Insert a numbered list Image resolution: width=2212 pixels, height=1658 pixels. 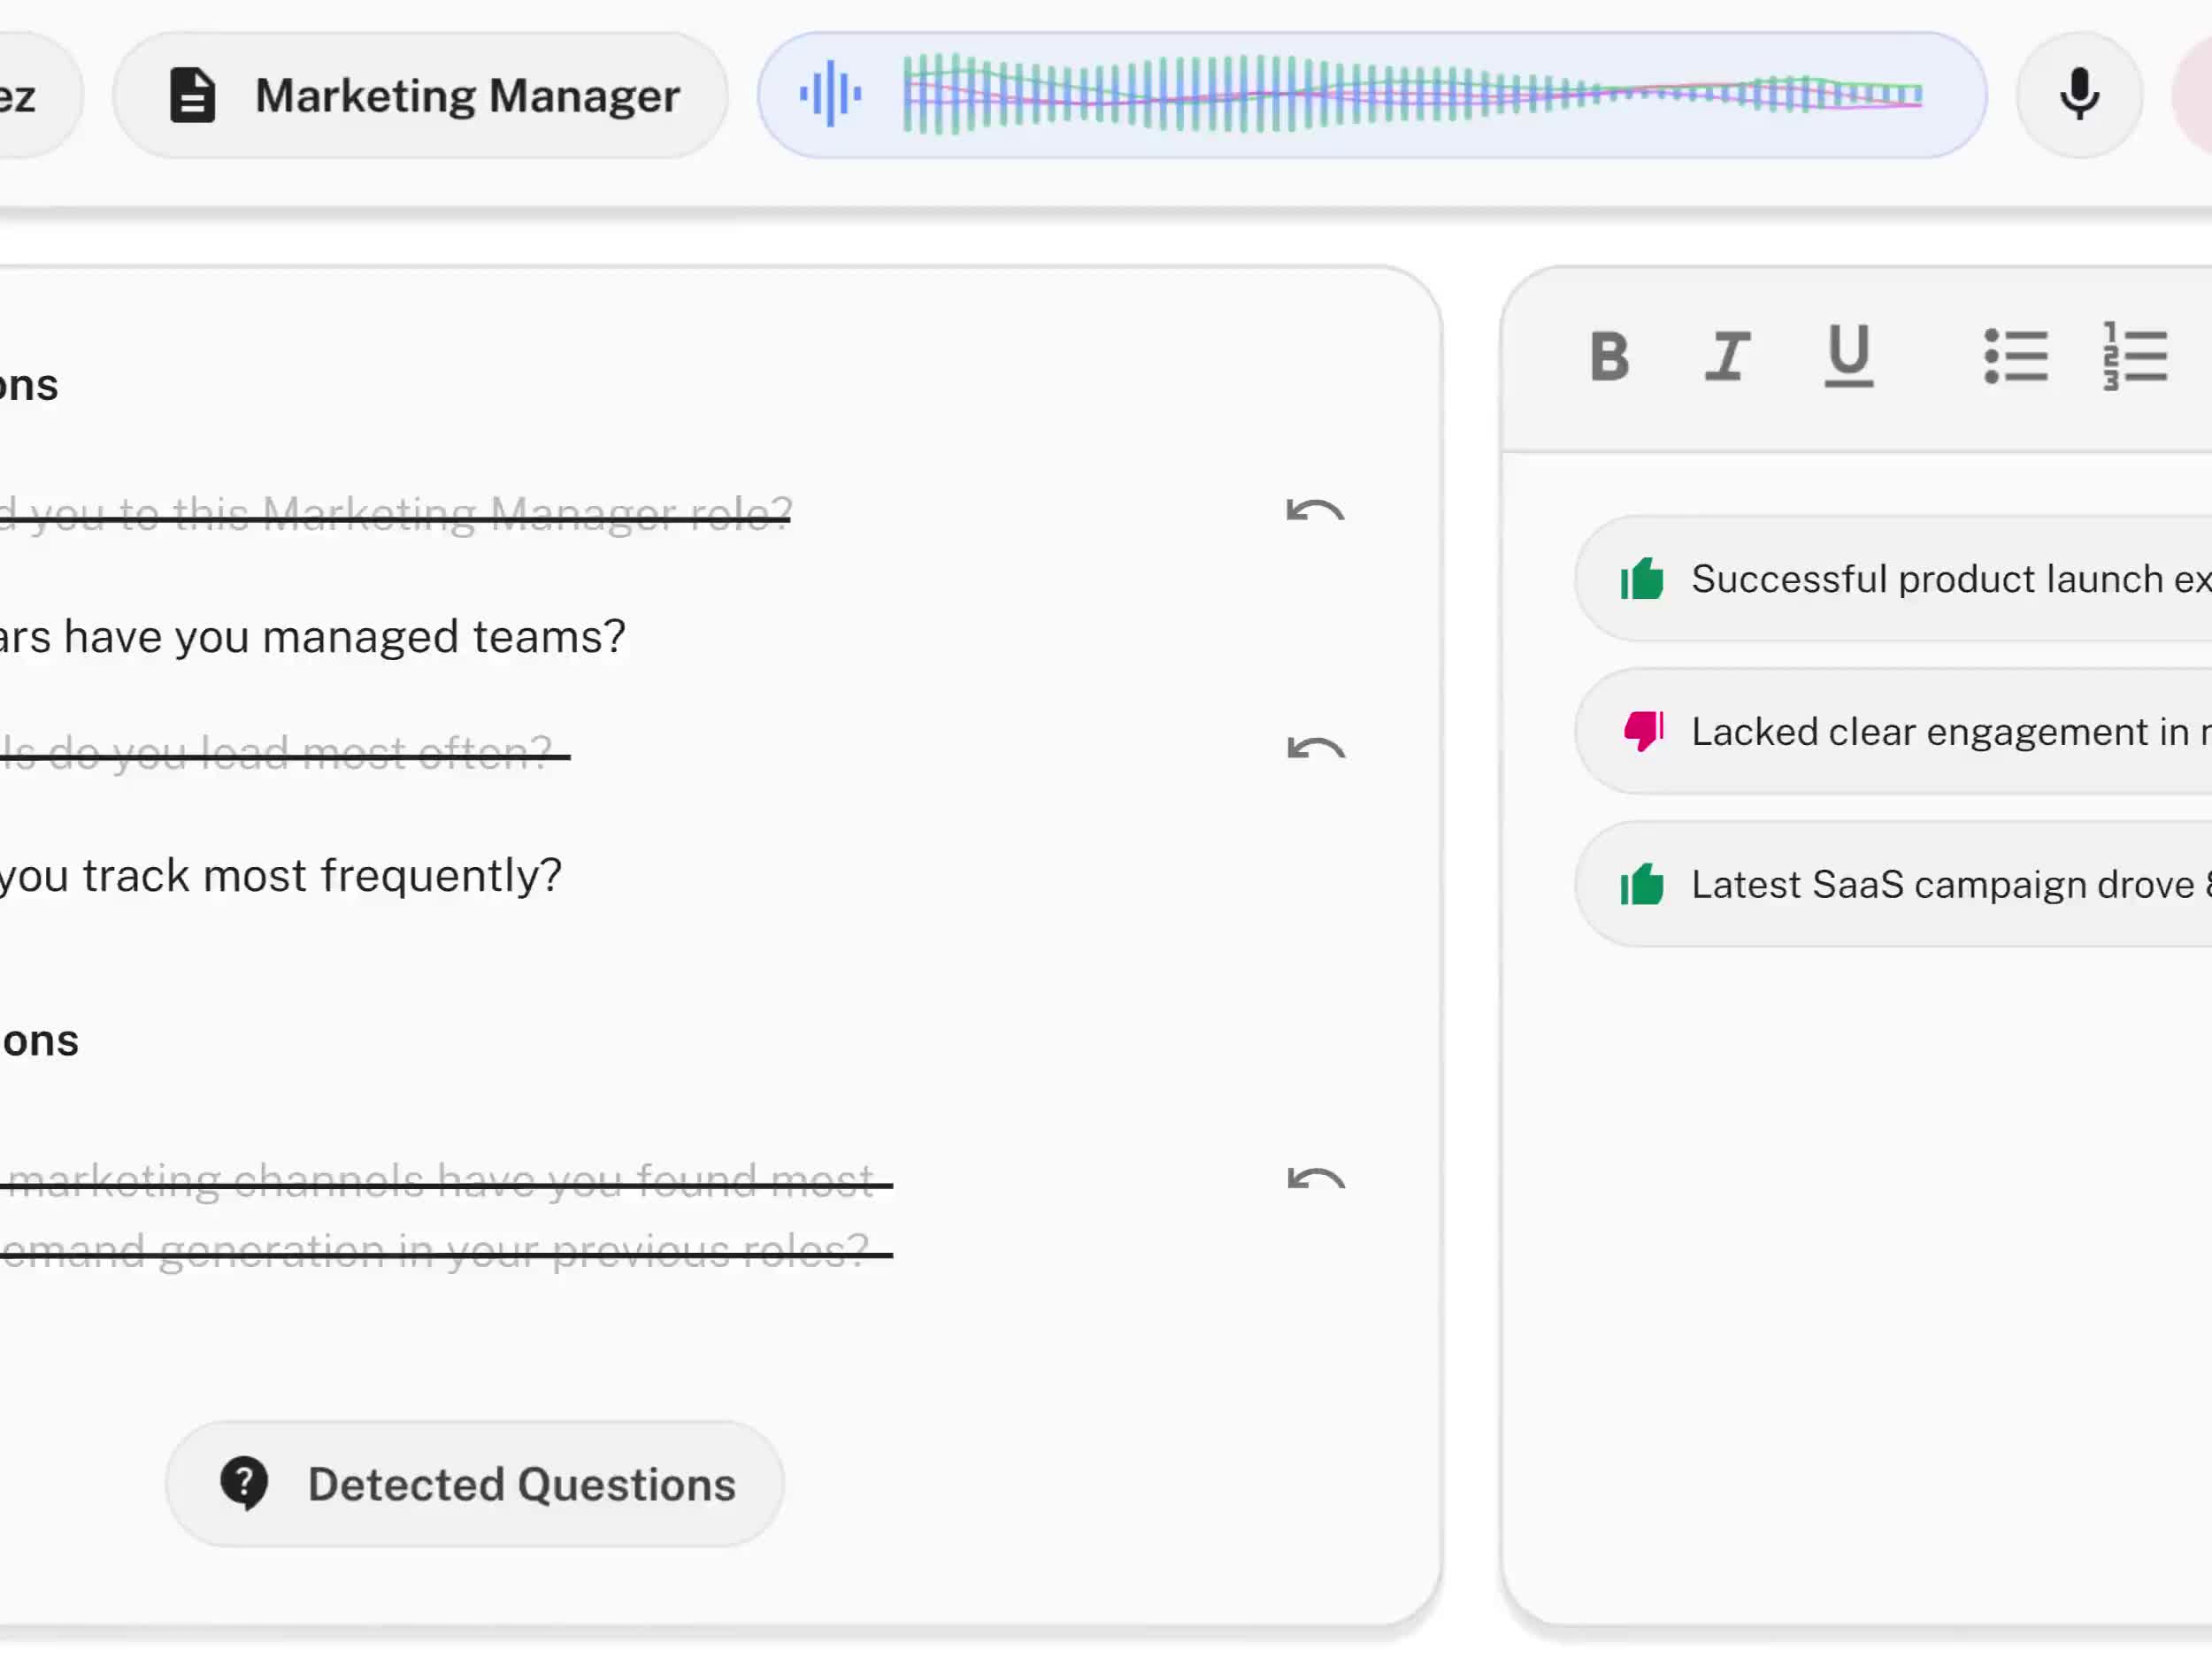2134,356
